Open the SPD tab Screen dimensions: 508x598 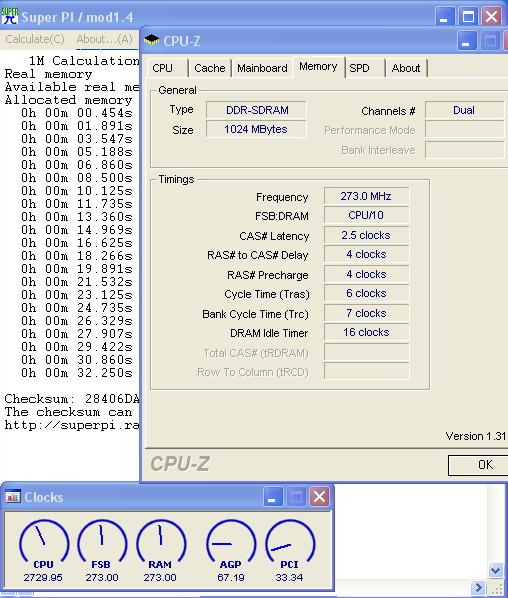365,68
